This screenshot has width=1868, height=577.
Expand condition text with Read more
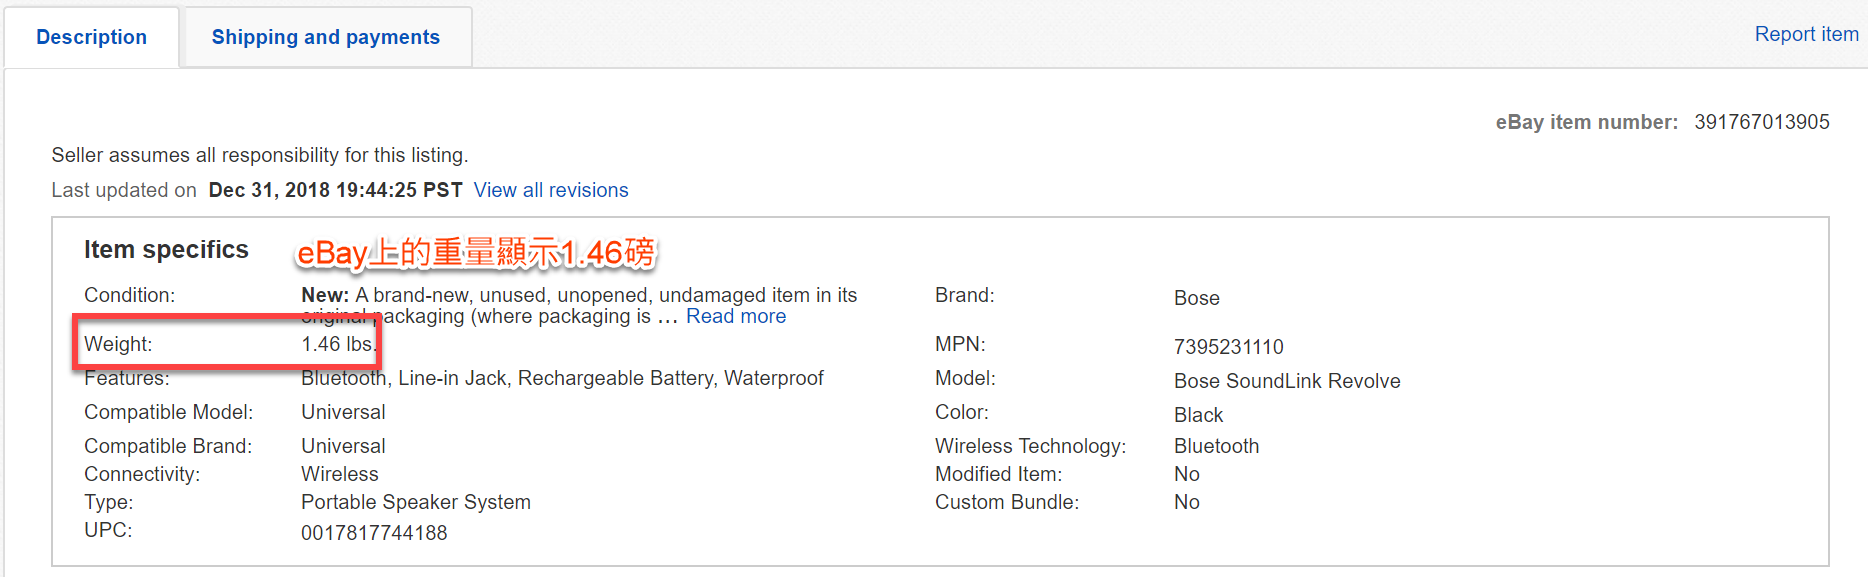pyautogui.click(x=736, y=316)
